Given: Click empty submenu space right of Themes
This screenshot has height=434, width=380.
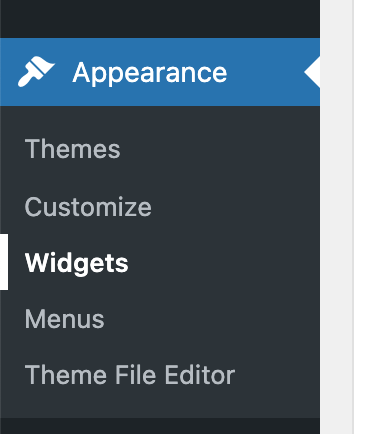Looking at the screenshot, I should pos(220,149).
